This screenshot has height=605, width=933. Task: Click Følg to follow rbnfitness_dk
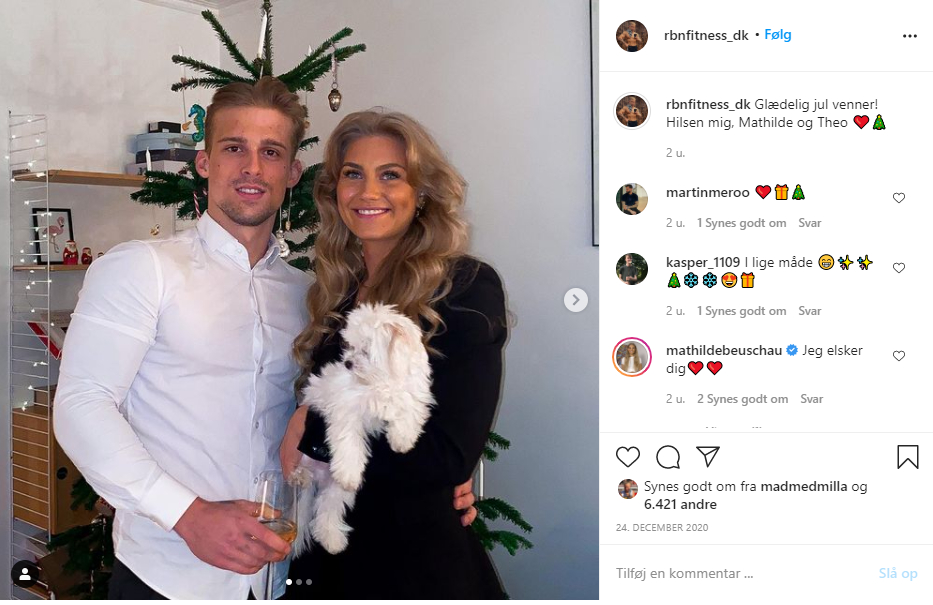pyautogui.click(x=778, y=35)
